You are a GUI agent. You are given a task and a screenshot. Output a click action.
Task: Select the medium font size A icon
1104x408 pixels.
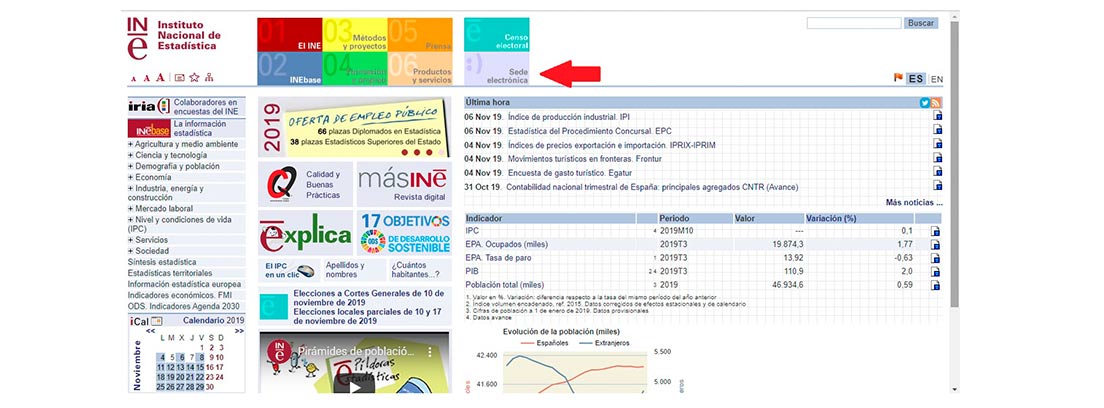coord(146,78)
